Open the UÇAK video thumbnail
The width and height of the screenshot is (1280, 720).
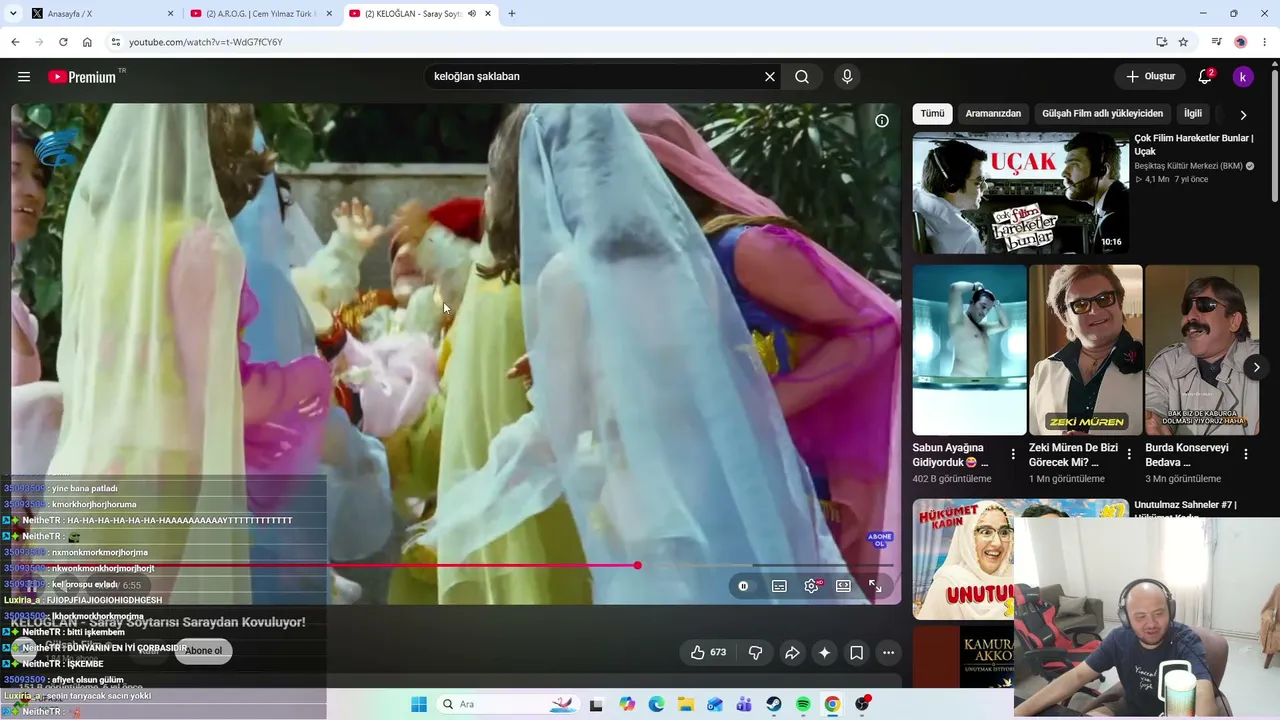(1020, 193)
